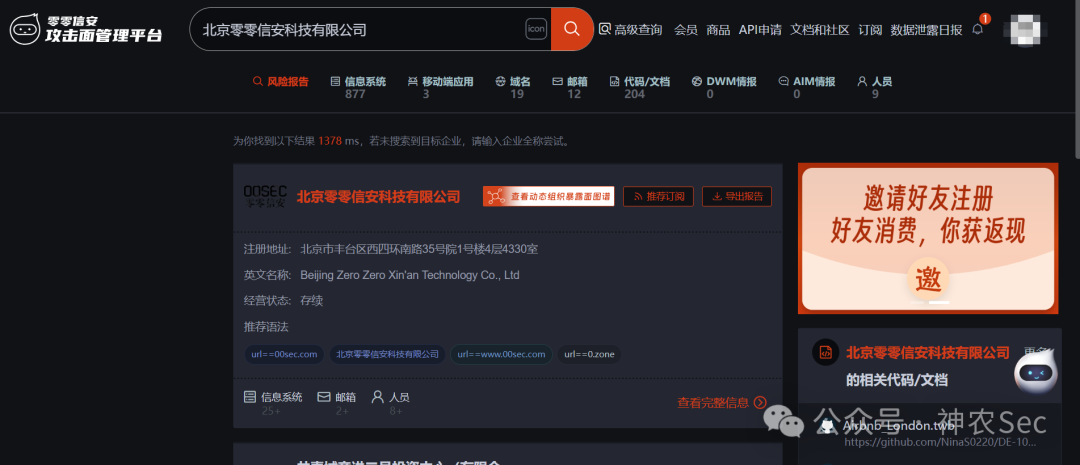Viewport: 1080px width, 465px height.
Task: Open the robot assistant chat icon
Action: tap(1036, 370)
